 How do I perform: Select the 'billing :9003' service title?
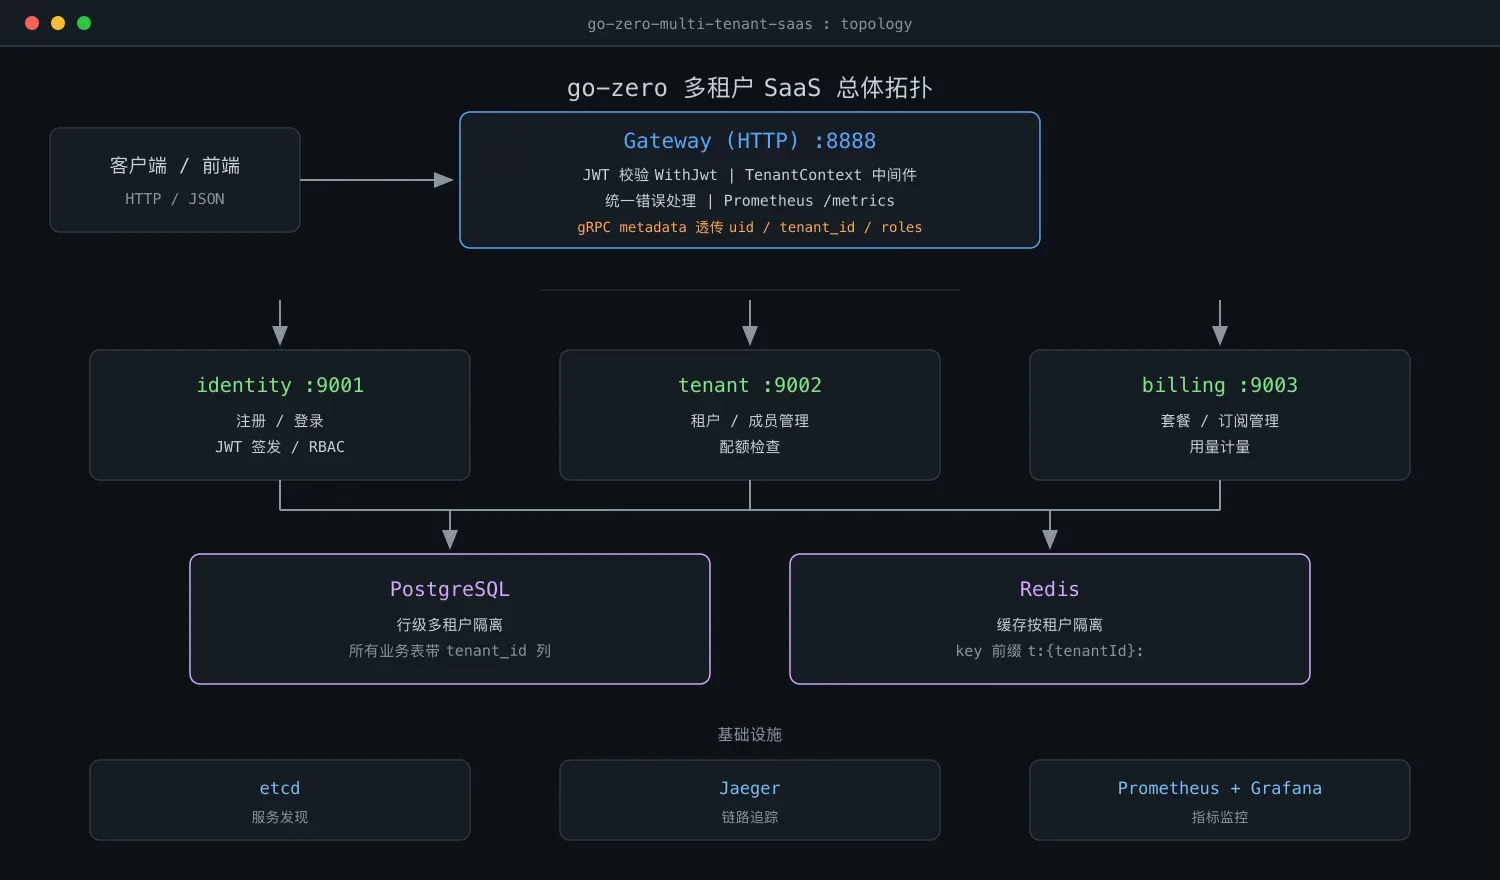1220,385
